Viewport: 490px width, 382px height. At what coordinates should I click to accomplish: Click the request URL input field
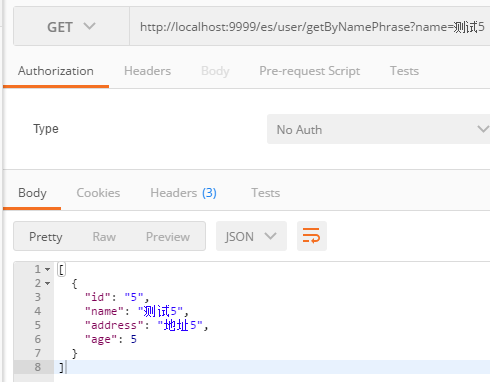pyautogui.click(x=310, y=26)
